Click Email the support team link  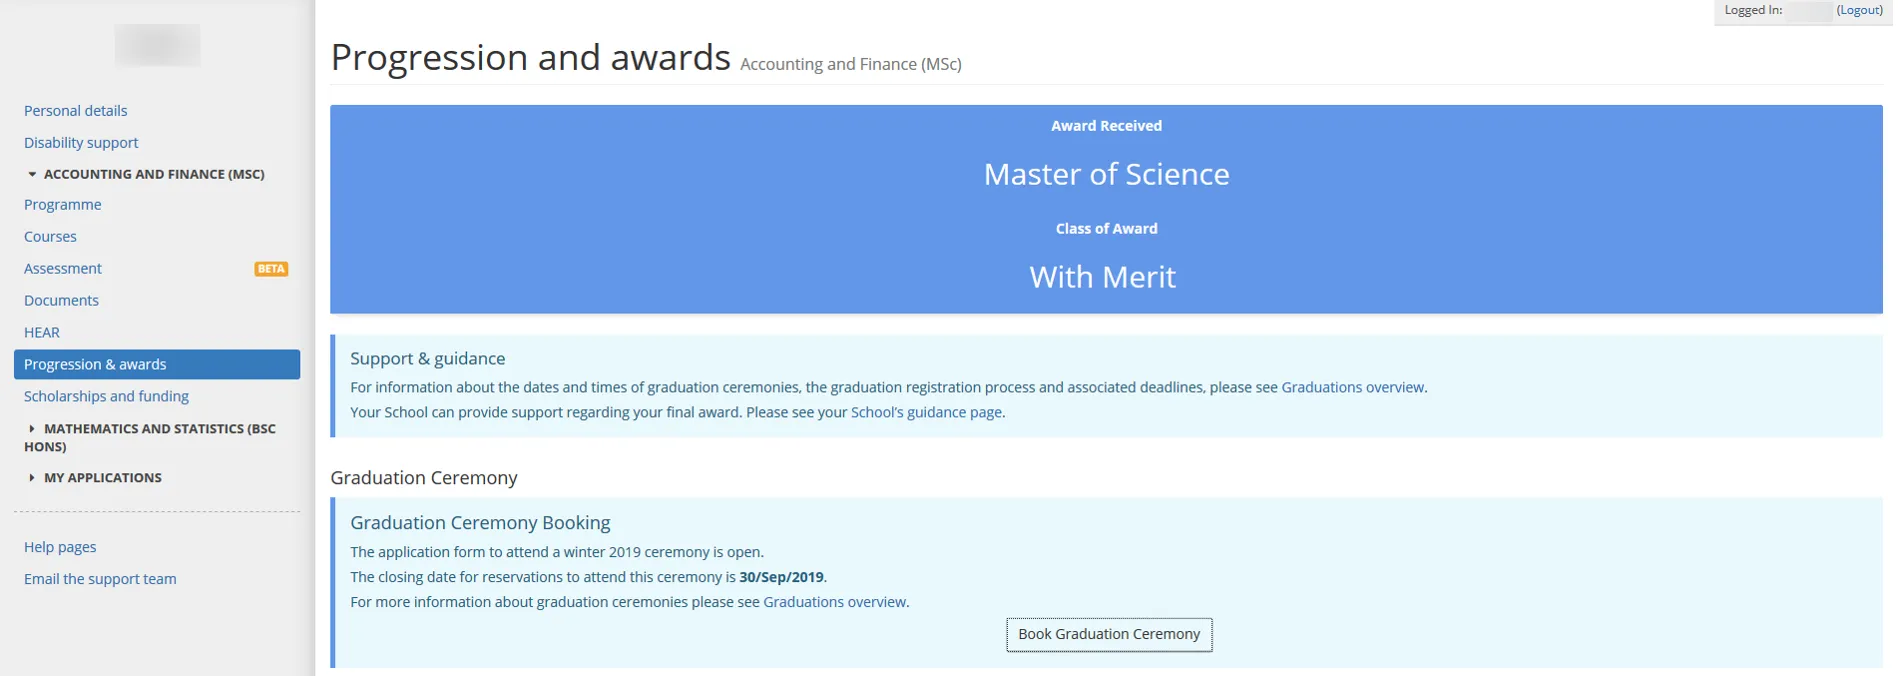pos(100,580)
